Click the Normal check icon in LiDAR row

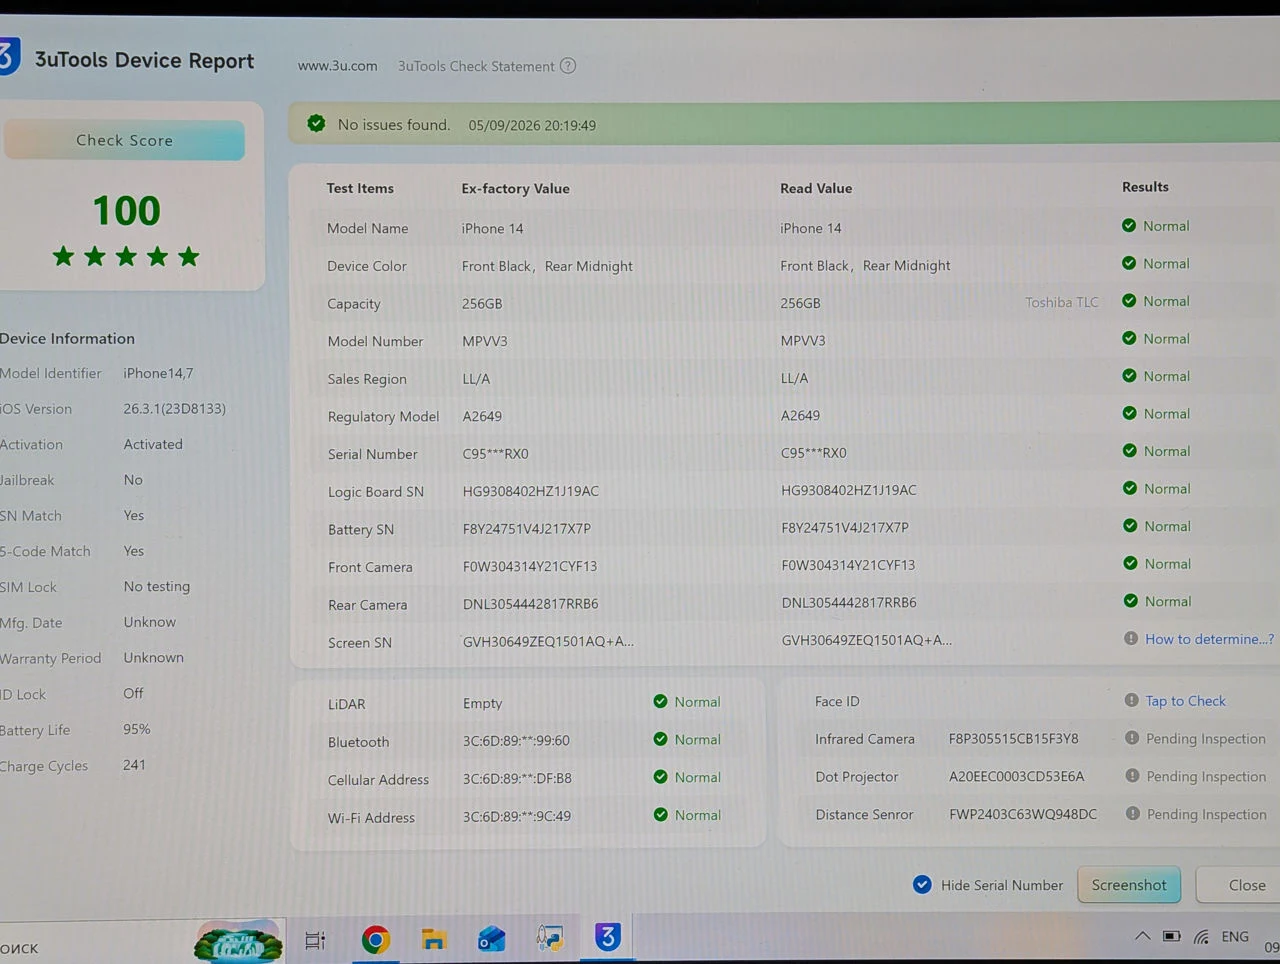[x=660, y=702]
